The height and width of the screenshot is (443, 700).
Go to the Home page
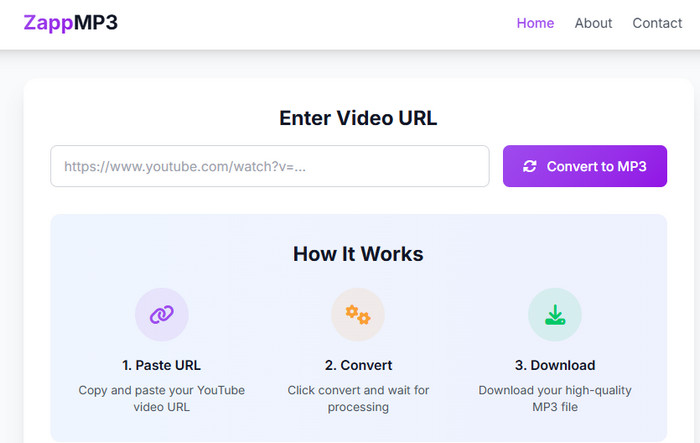pos(535,23)
